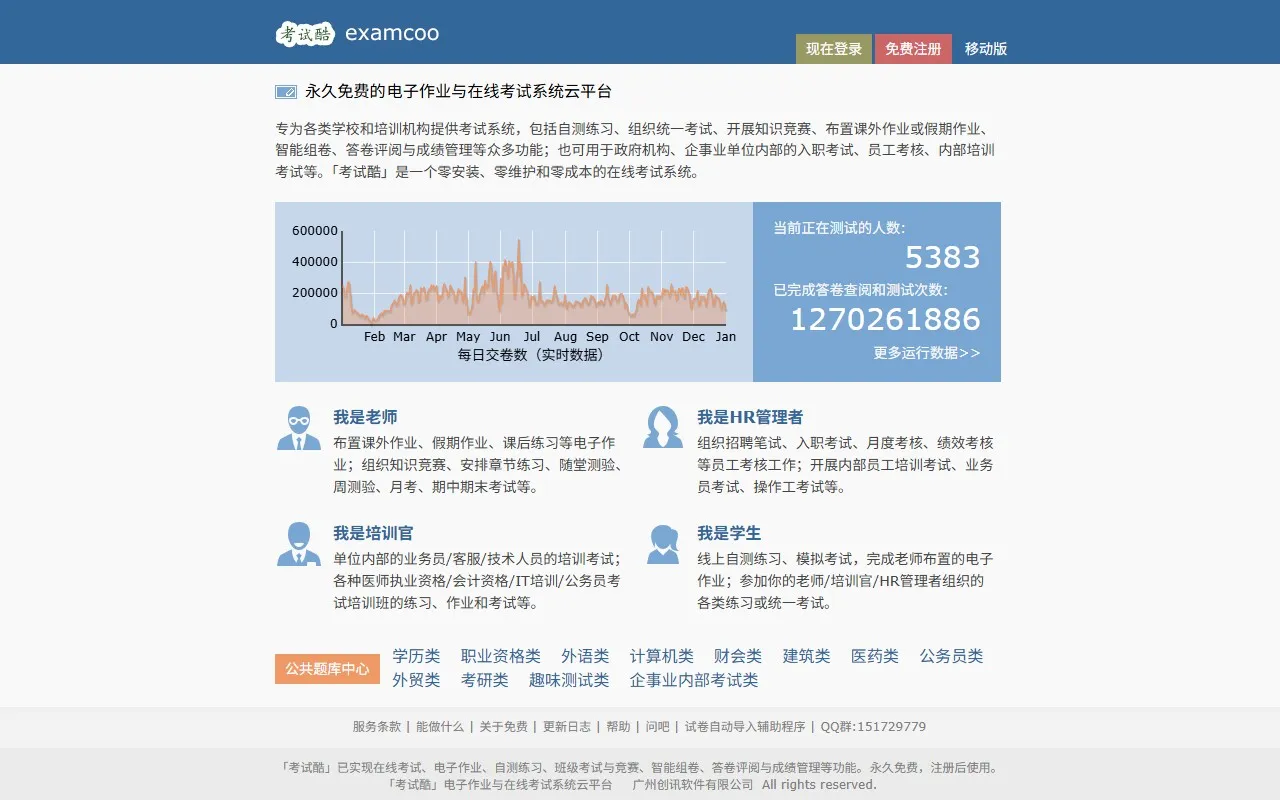Click the training officer avatar icon
Screen dimensions: 1280x800
(298, 544)
